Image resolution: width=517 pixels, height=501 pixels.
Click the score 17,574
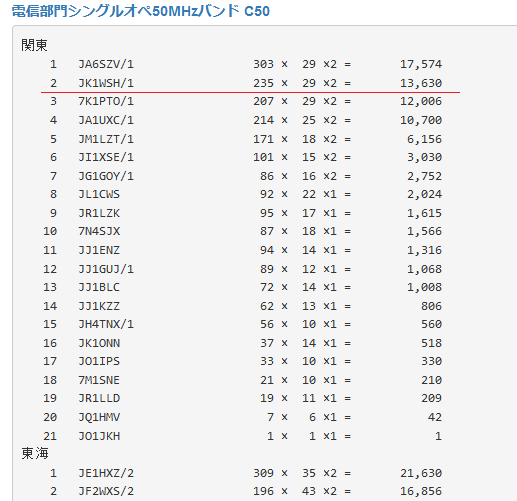[421, 64]
